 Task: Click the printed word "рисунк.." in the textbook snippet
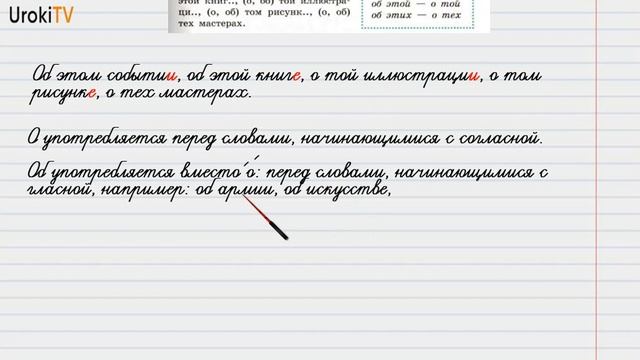point(291,12)
